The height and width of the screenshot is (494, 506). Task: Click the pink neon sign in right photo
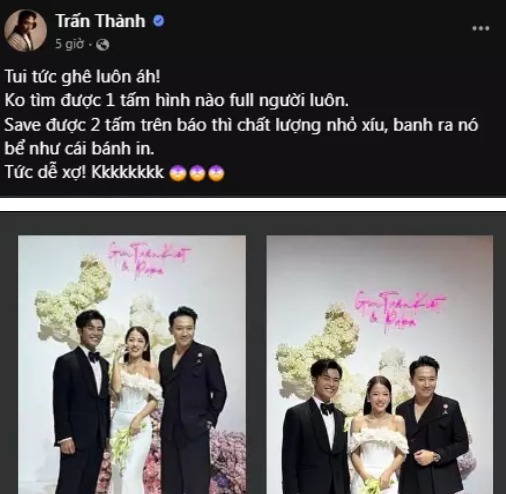[400, 308]
